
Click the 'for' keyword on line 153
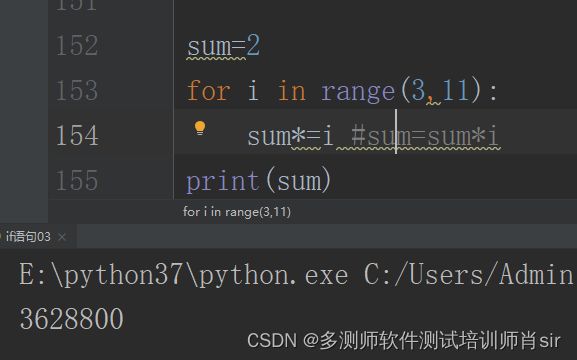(x=209, y=91)
